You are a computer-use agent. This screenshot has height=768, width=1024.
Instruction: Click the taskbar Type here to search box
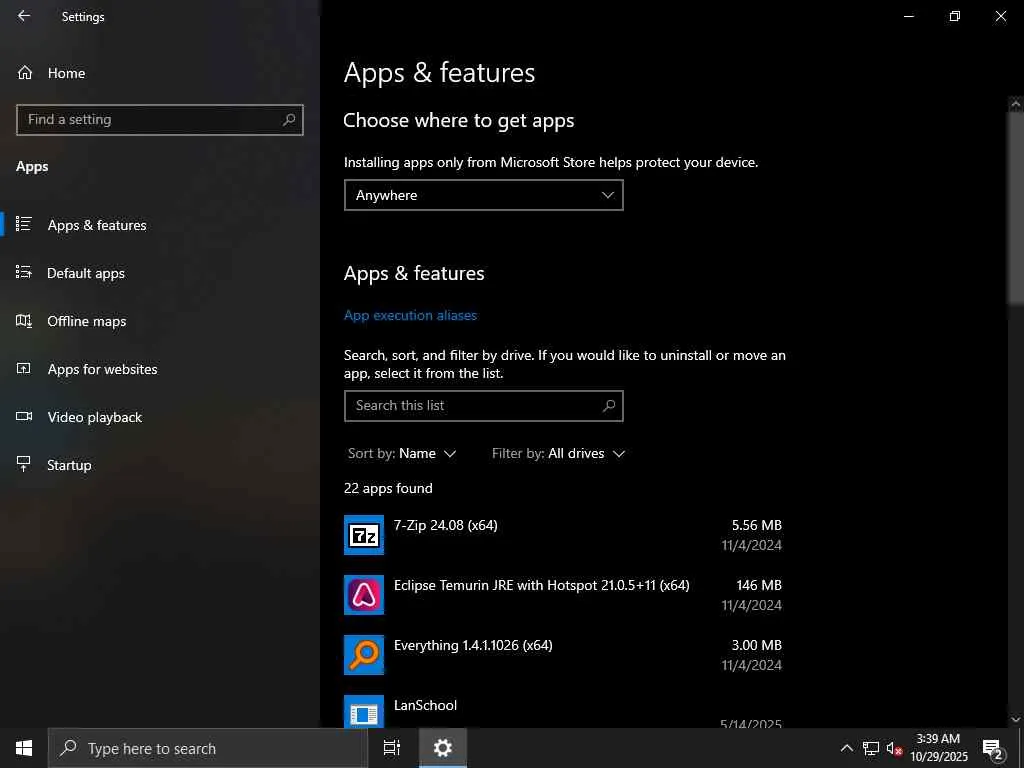208,748
